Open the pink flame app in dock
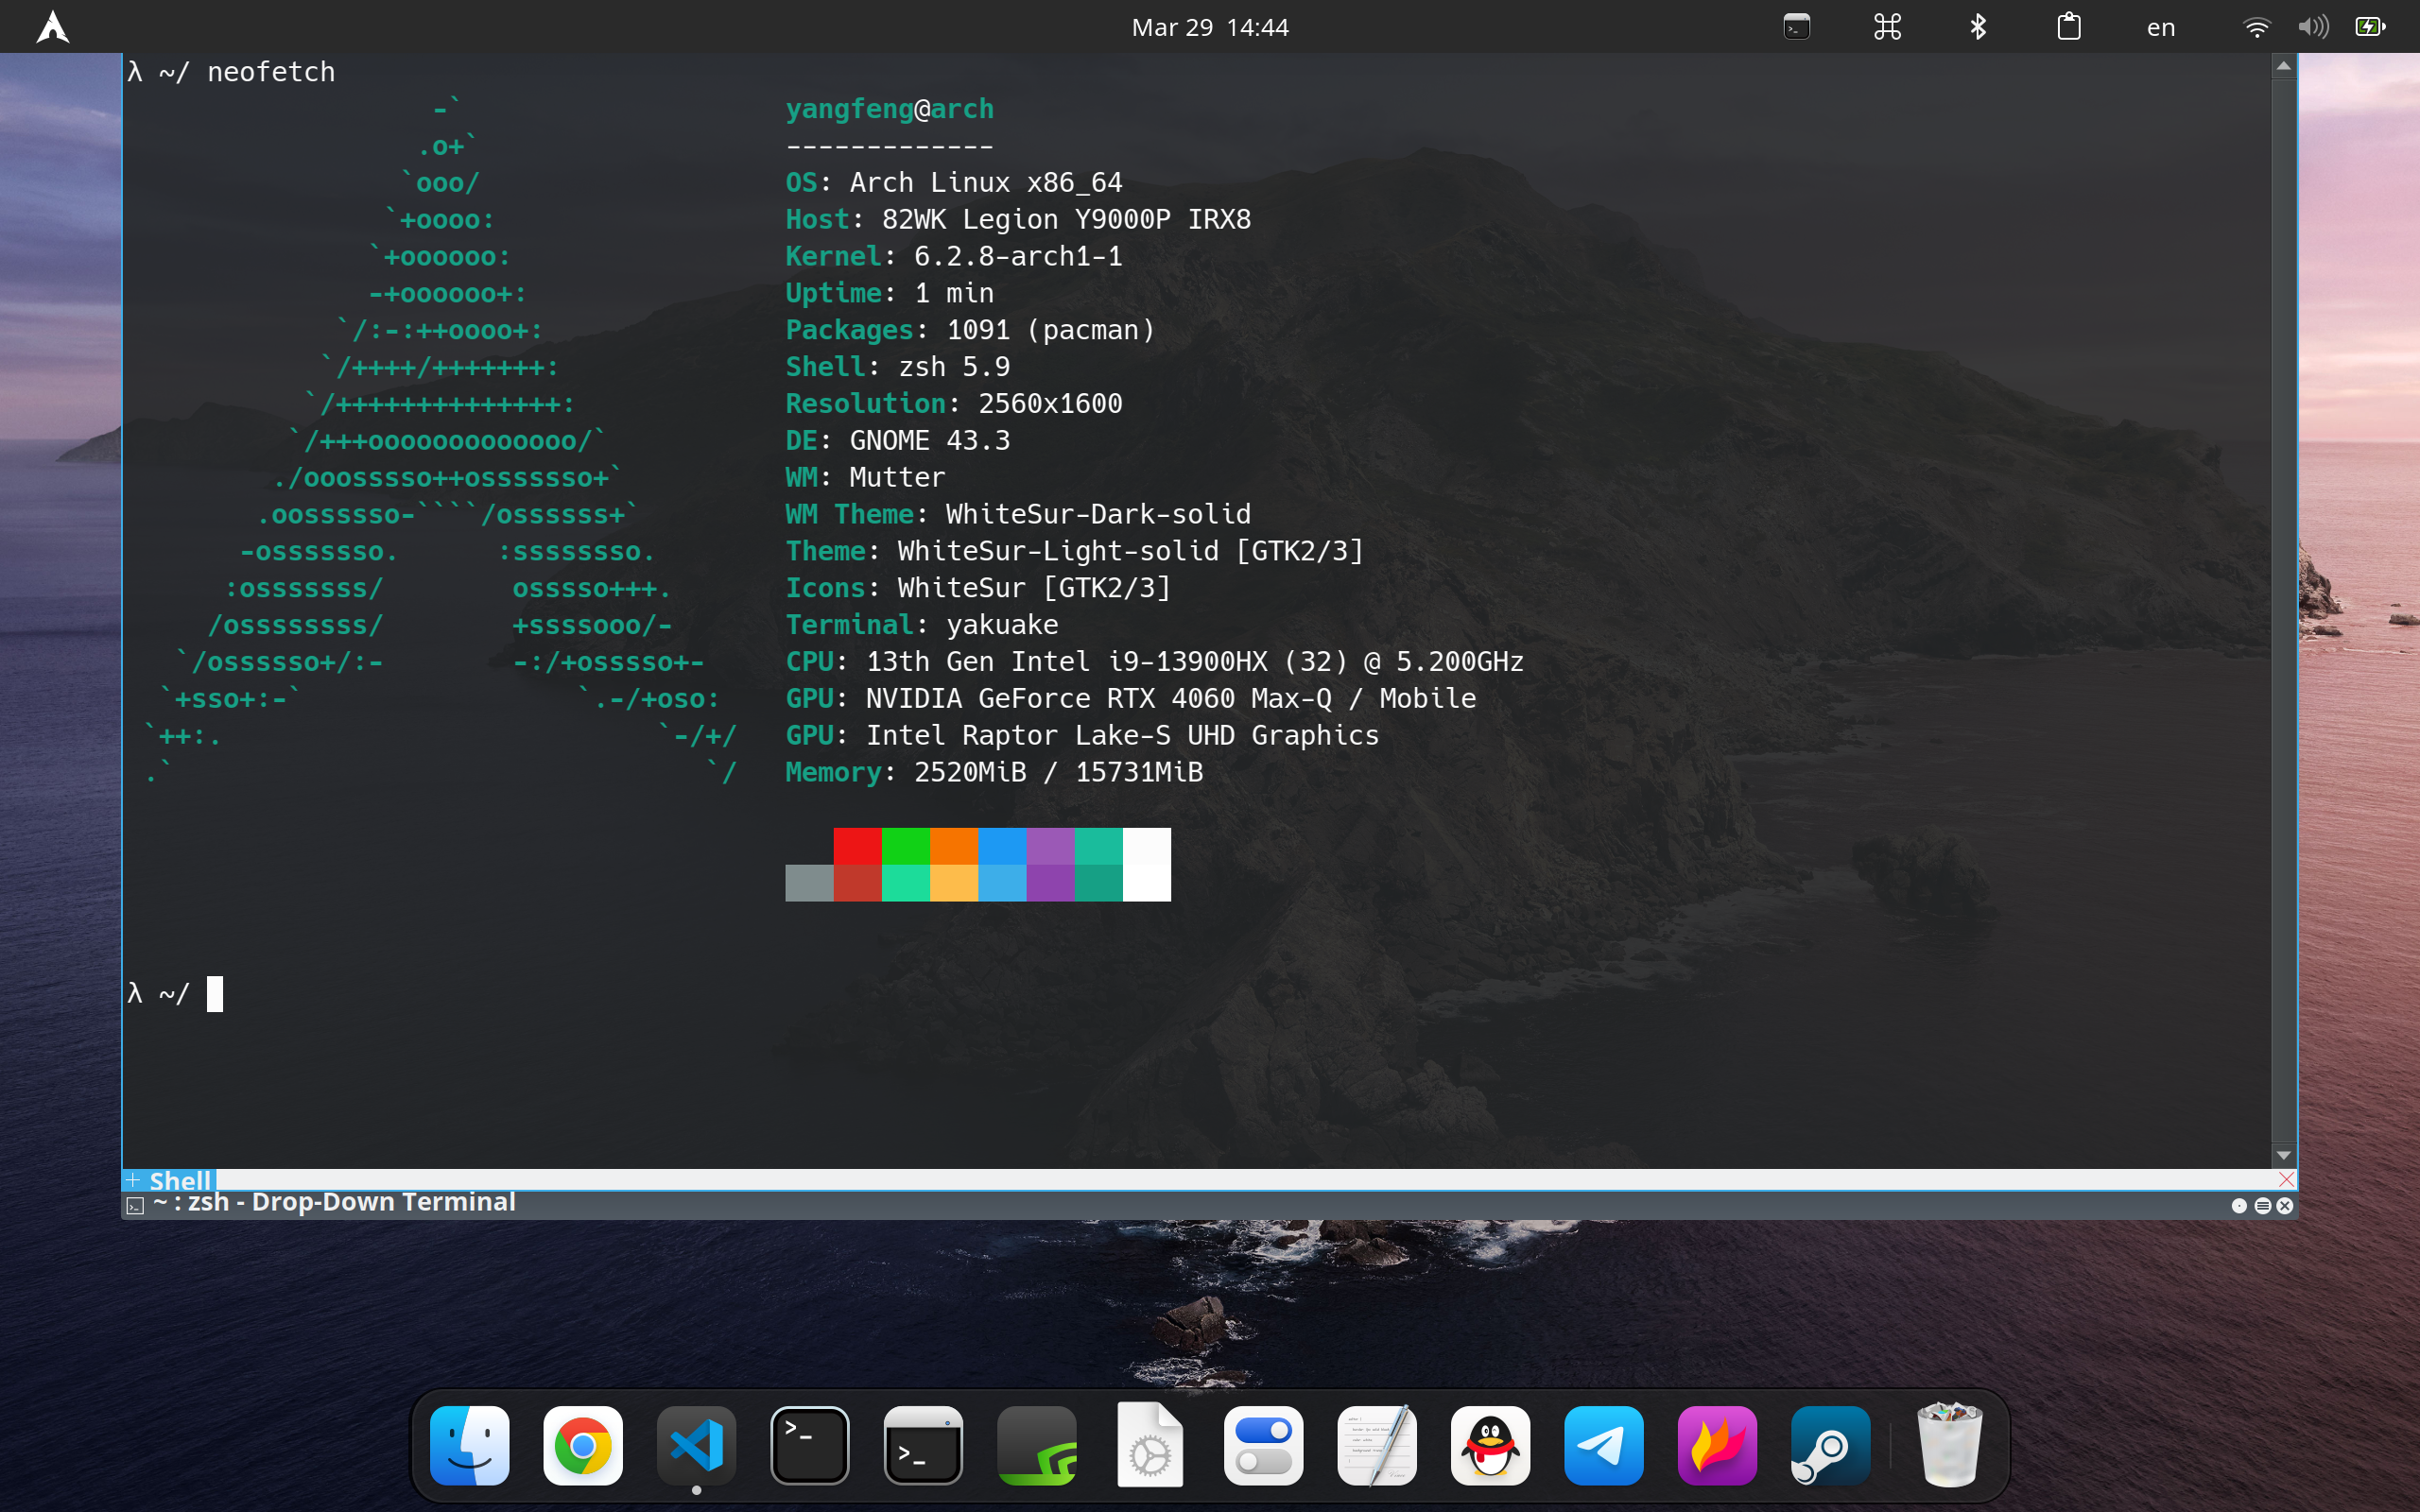Viewport: 2420px width, 1512px height. tap(1717, 1445)
